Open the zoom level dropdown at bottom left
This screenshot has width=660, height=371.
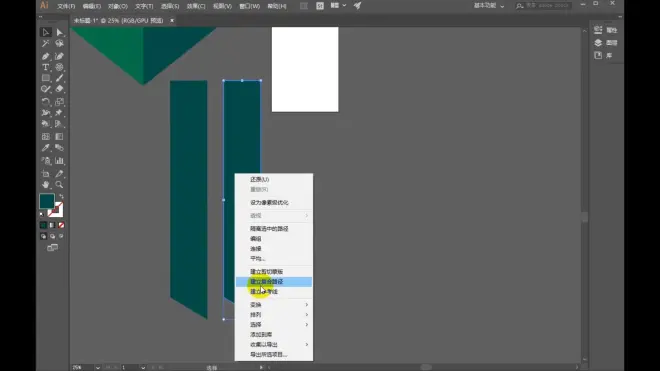click(x=98, y=368)
